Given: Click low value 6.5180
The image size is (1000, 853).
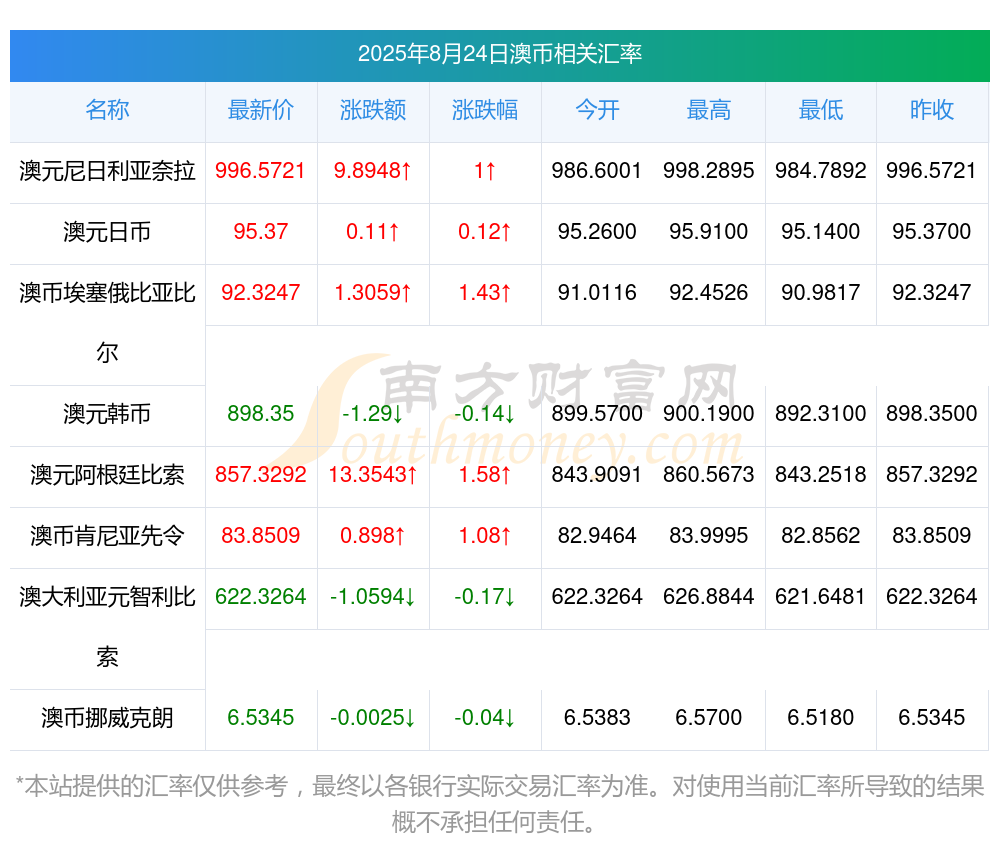Looking at the screenshot, I should click(821, 718).
